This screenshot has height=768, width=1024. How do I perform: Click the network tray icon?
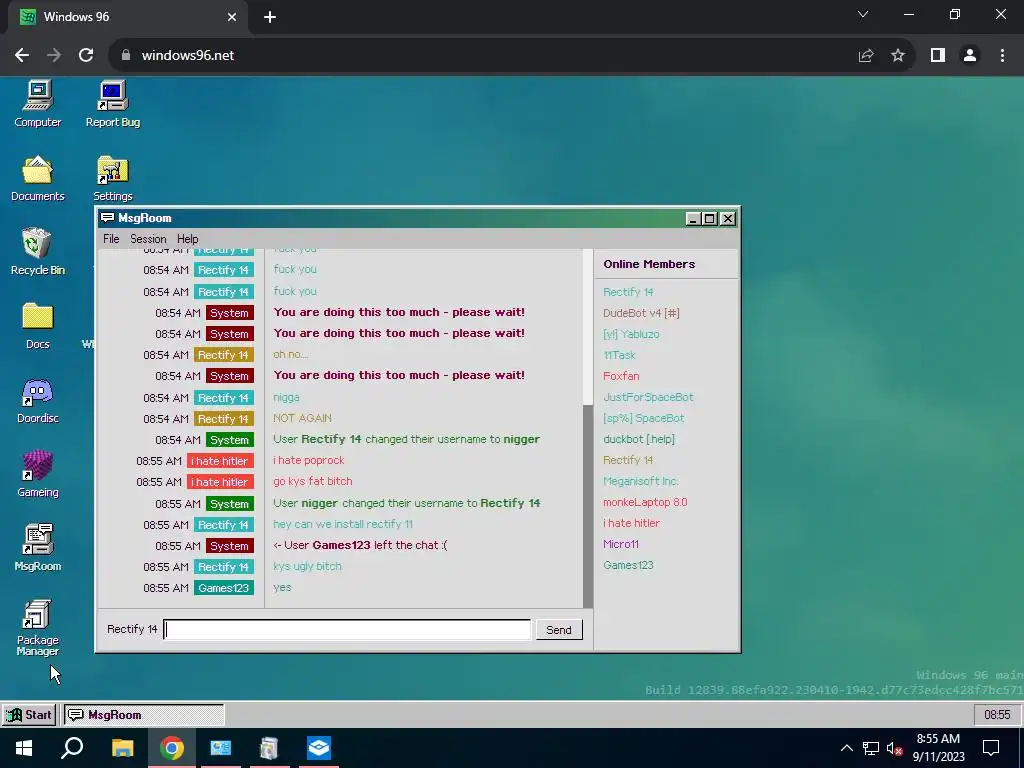point(871,748)
